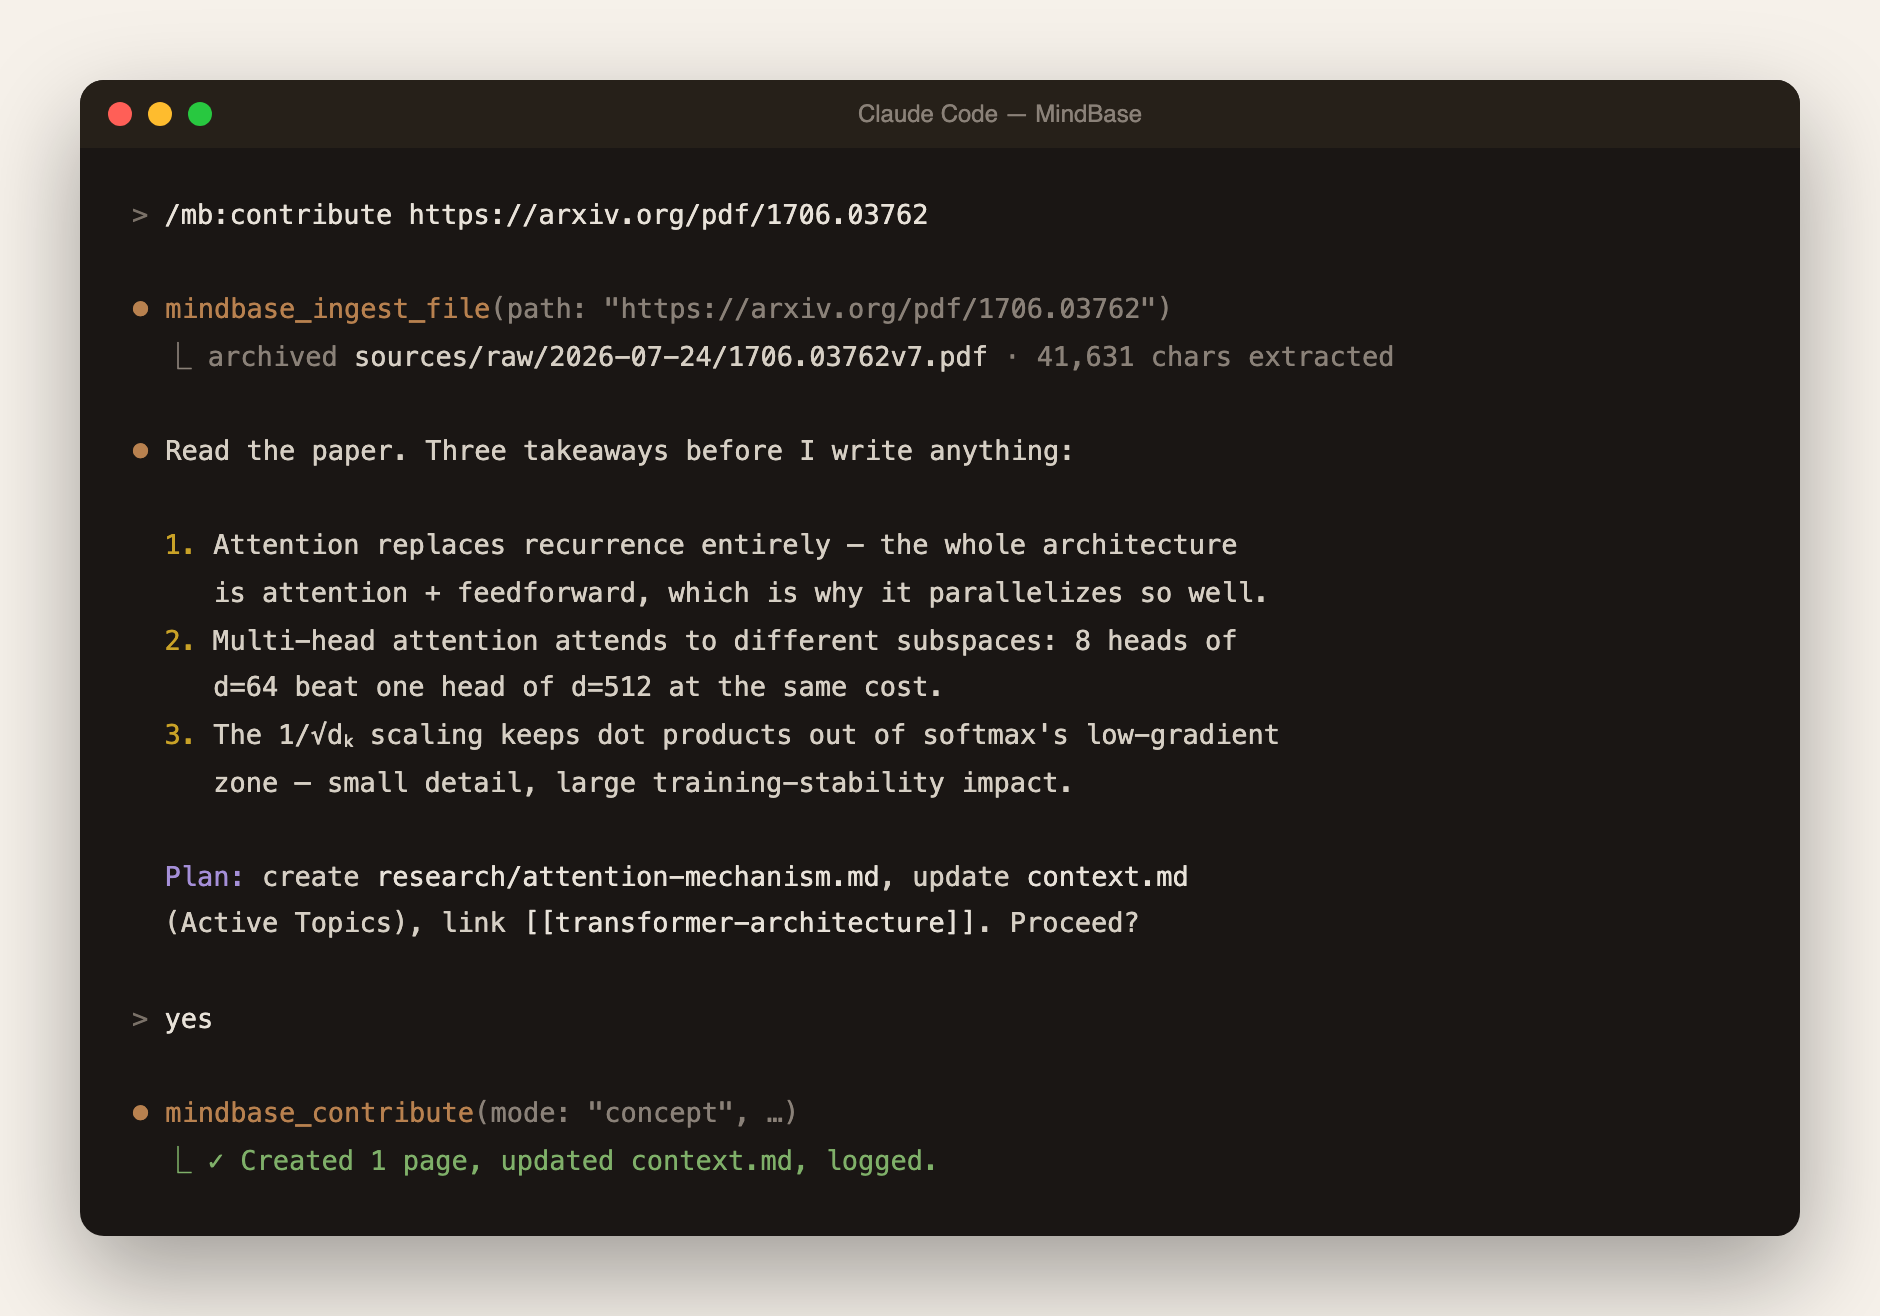1880x1316 pixels.
Task: Click the red close window button
Action: point(120,114)
